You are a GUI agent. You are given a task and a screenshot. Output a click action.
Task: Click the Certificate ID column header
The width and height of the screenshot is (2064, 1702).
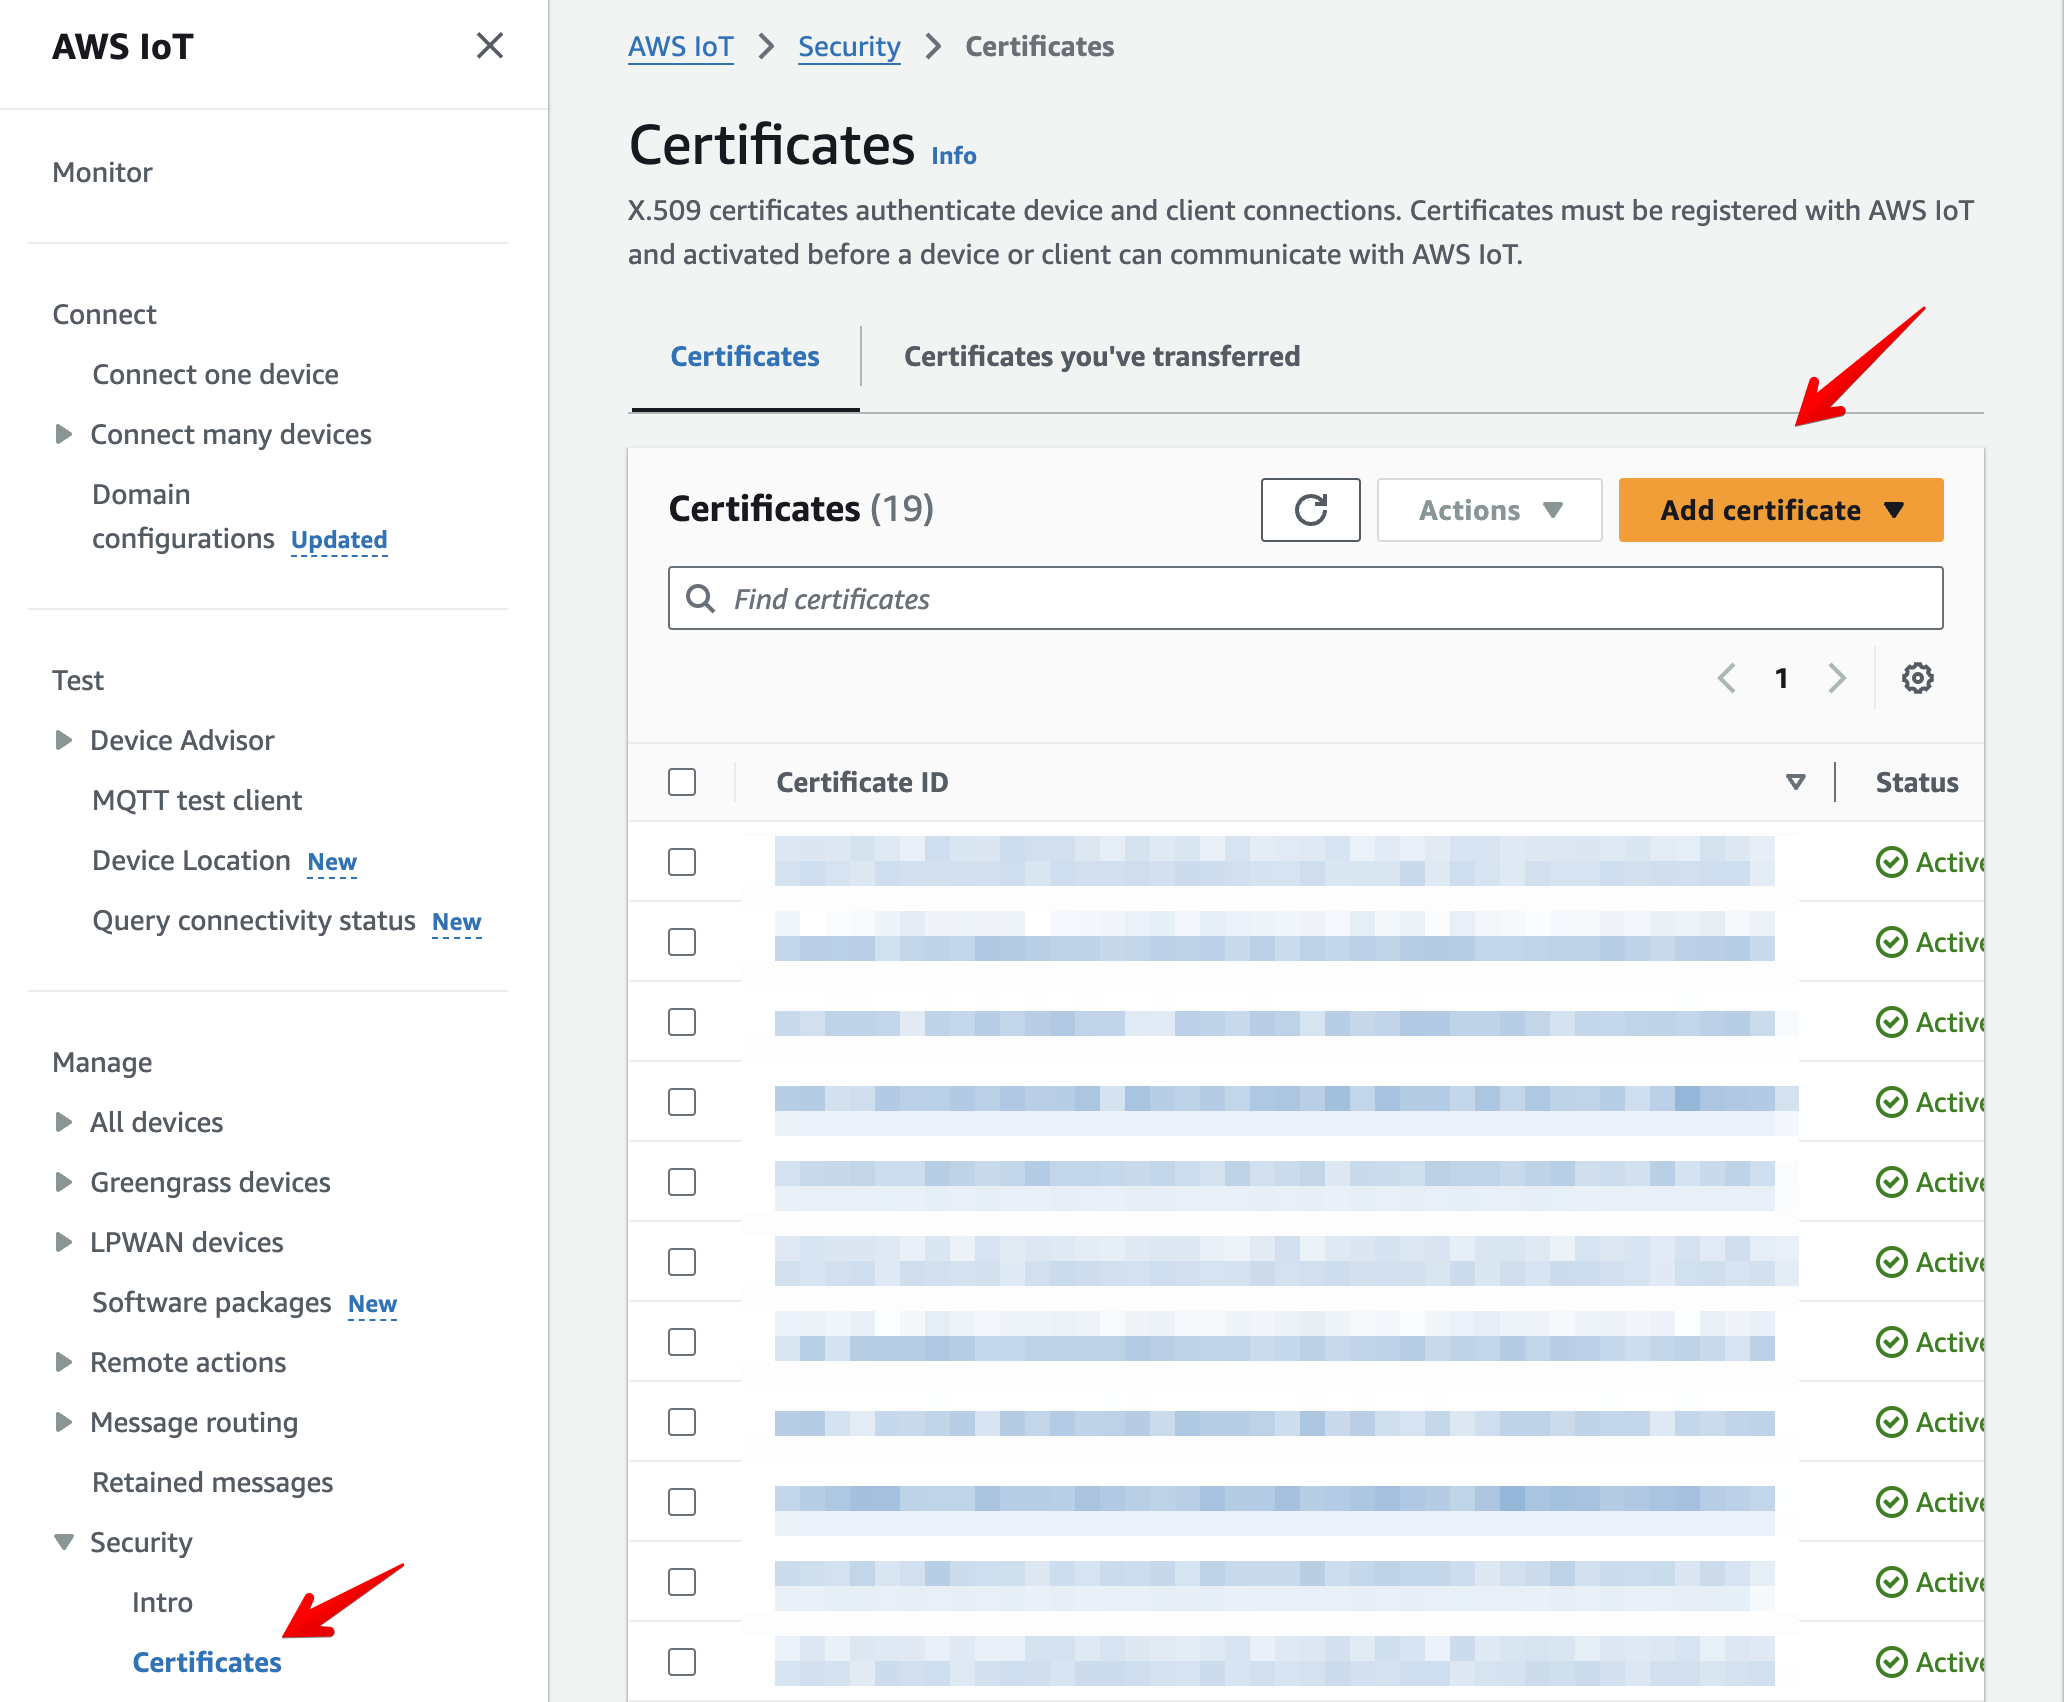click(862, 782)
